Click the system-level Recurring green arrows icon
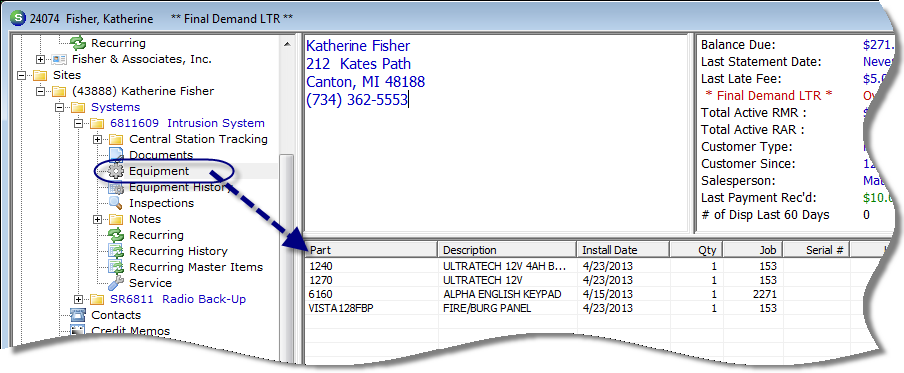 point(116,235)
